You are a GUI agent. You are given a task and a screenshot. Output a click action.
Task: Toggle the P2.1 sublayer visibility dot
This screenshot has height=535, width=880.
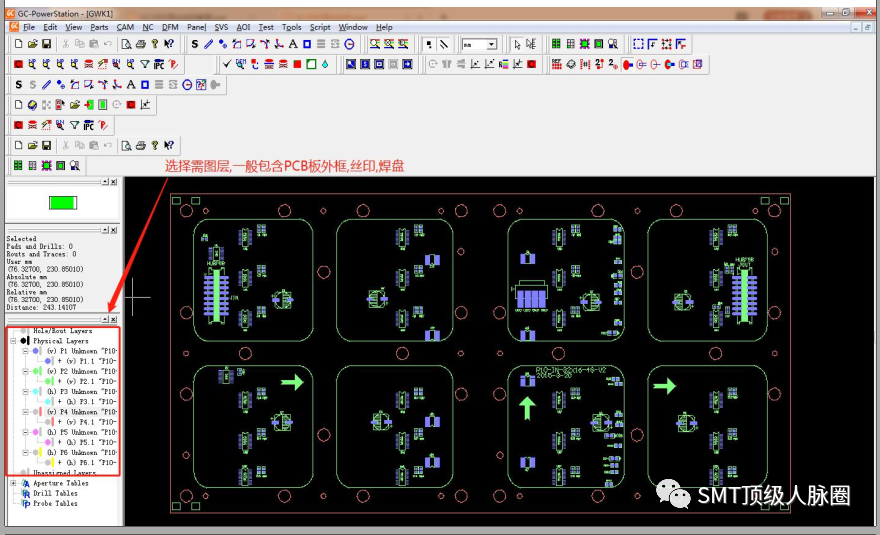click(48, 381)
